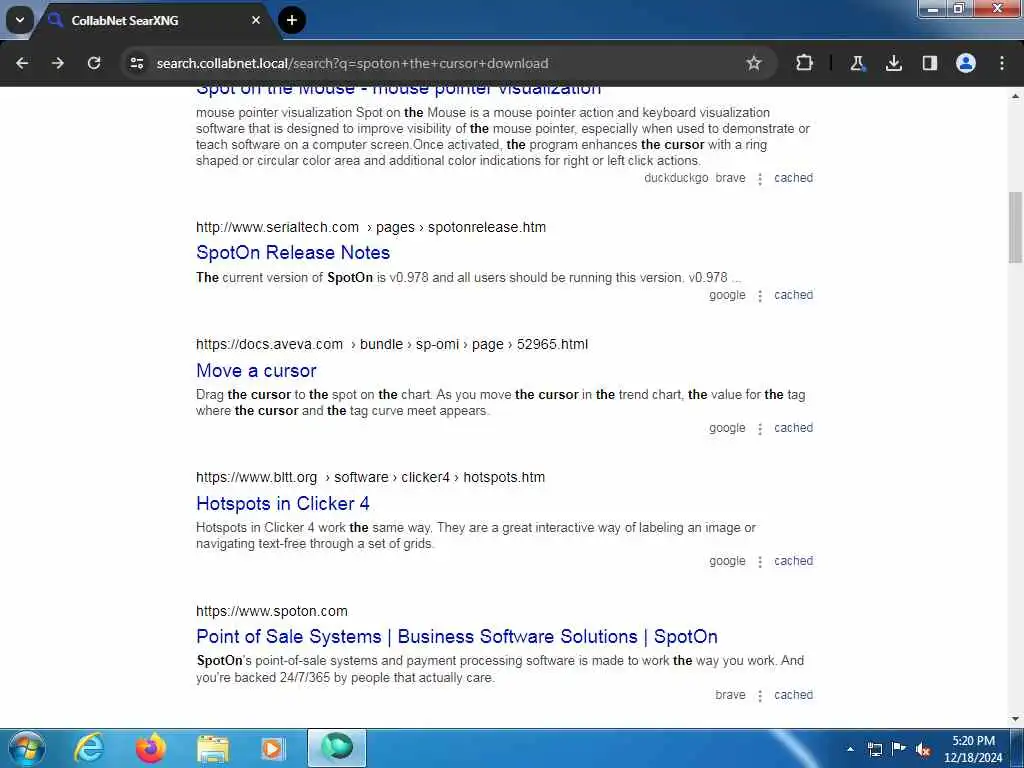Screen dimensions: 1024x768
Task: Open network status tray icon
Action: (874, 749)
